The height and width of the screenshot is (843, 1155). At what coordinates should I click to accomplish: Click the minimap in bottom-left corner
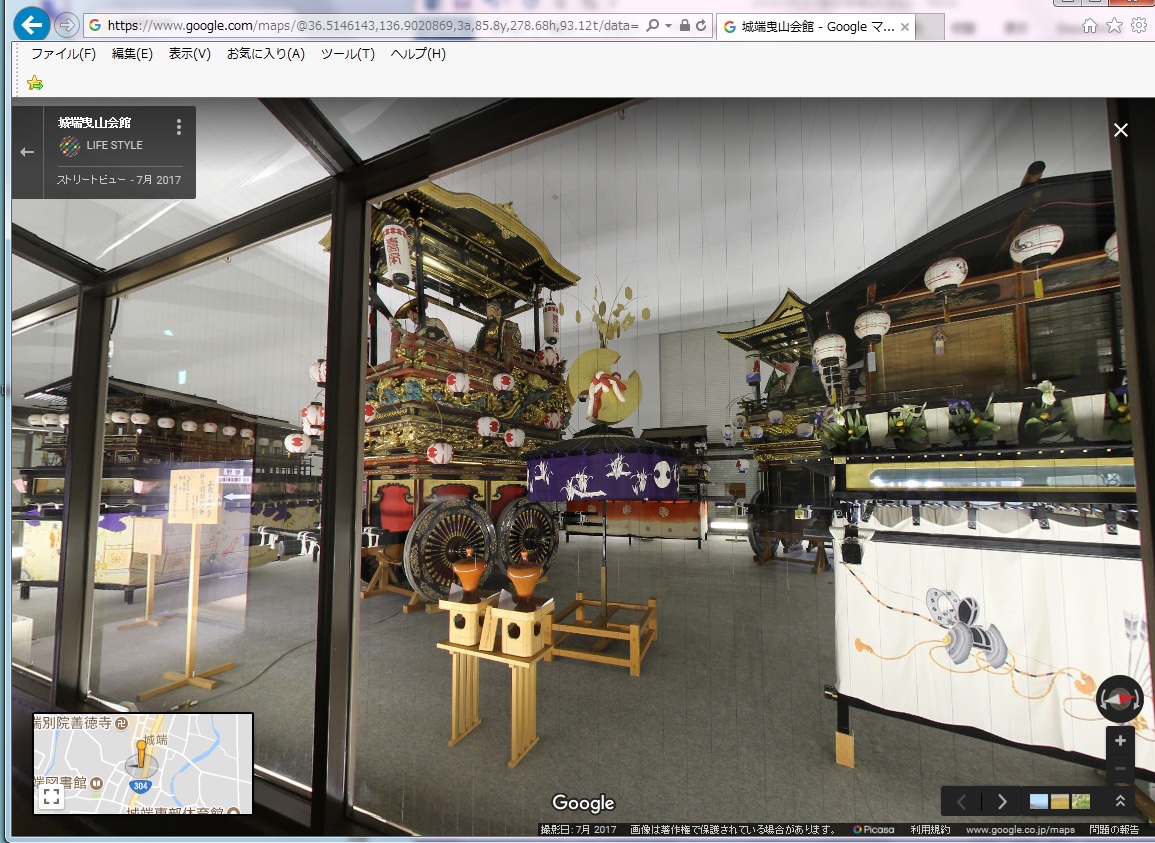coord(143,763)
